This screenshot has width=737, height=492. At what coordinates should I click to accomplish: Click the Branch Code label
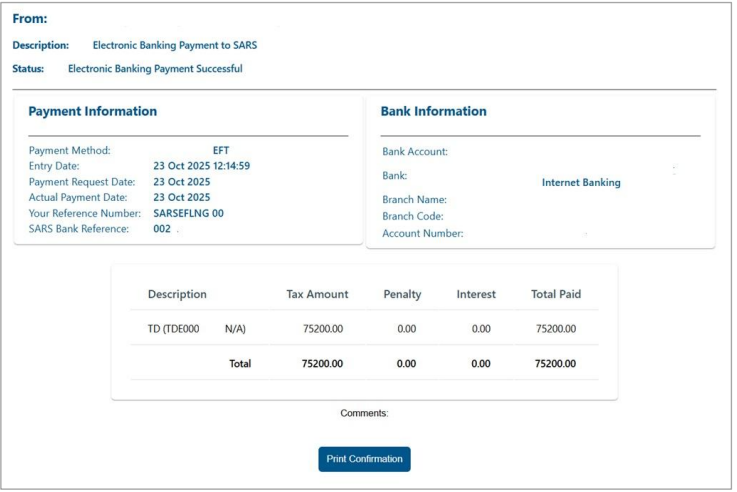(x=412, y=216)
